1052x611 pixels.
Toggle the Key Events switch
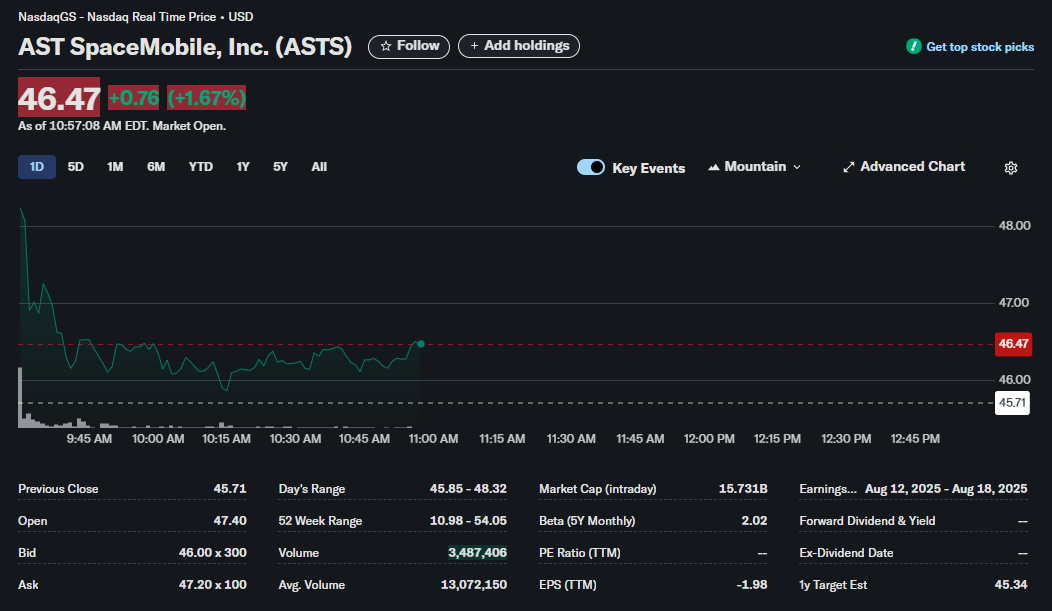(591, 167)
